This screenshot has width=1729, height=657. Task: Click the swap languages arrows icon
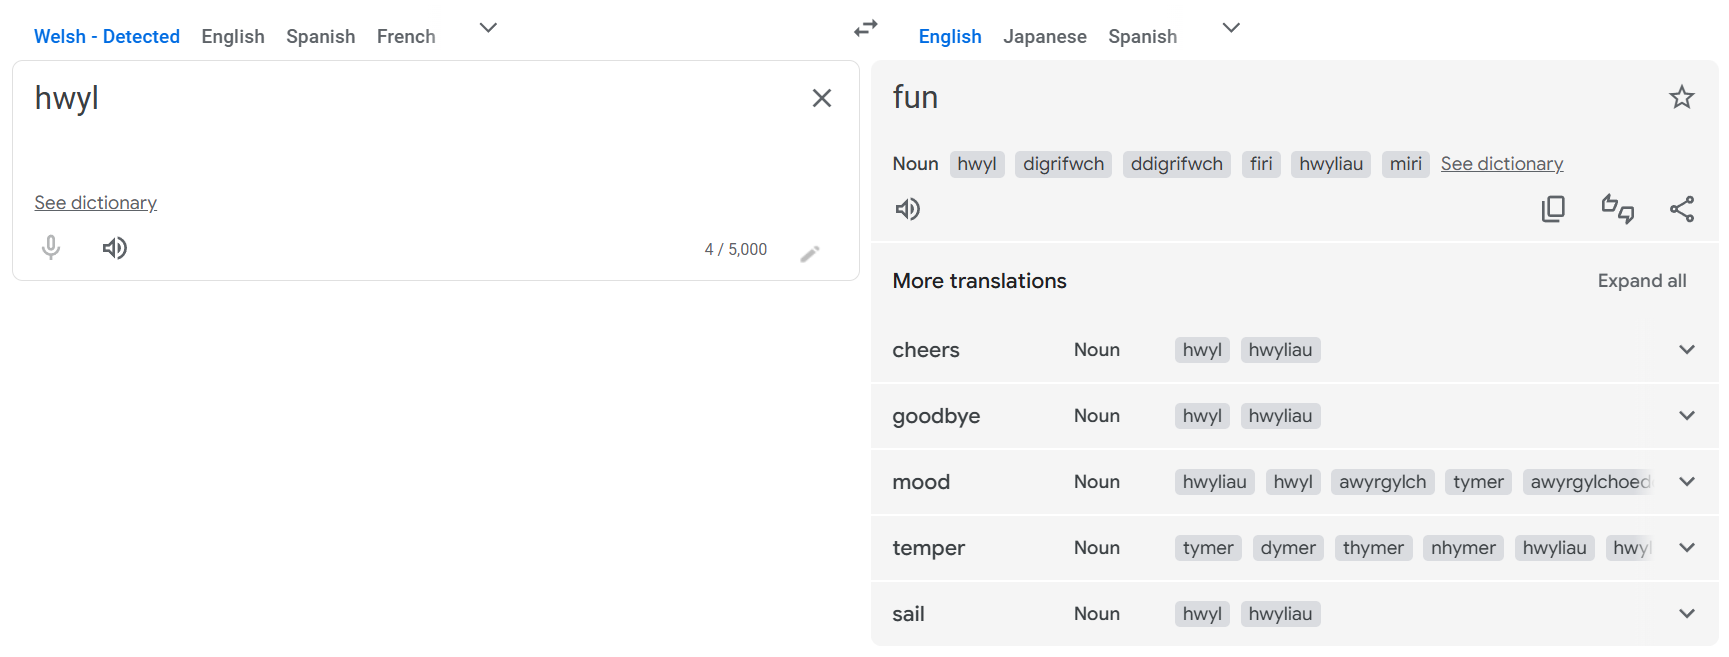pos(865,28)
